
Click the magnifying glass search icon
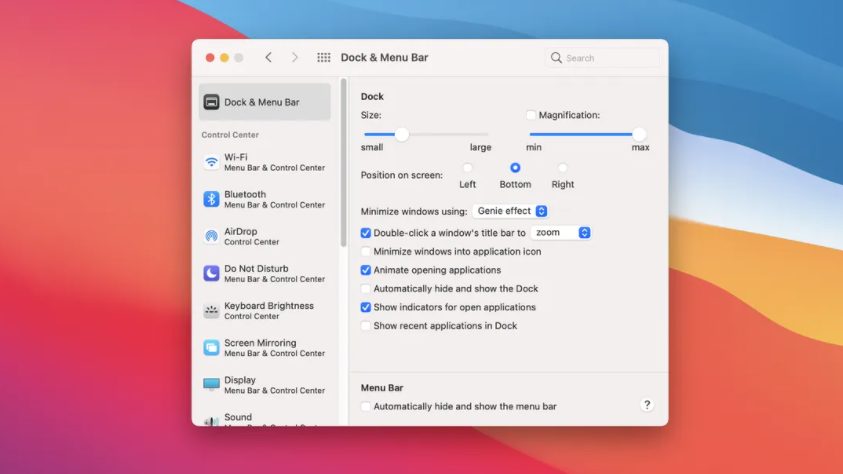(x=556, y=58)
